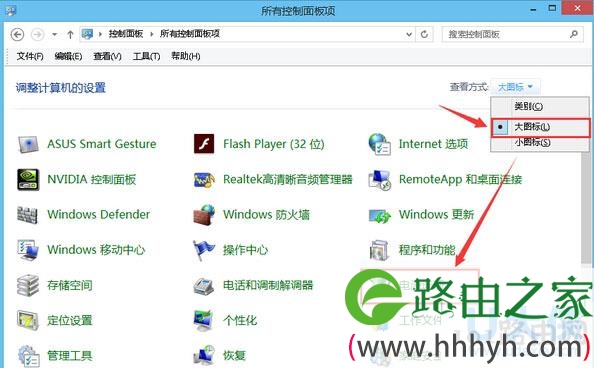Open the 程序和功能 icon
This screenshot has height=368, width=594.
click(379, 250)
